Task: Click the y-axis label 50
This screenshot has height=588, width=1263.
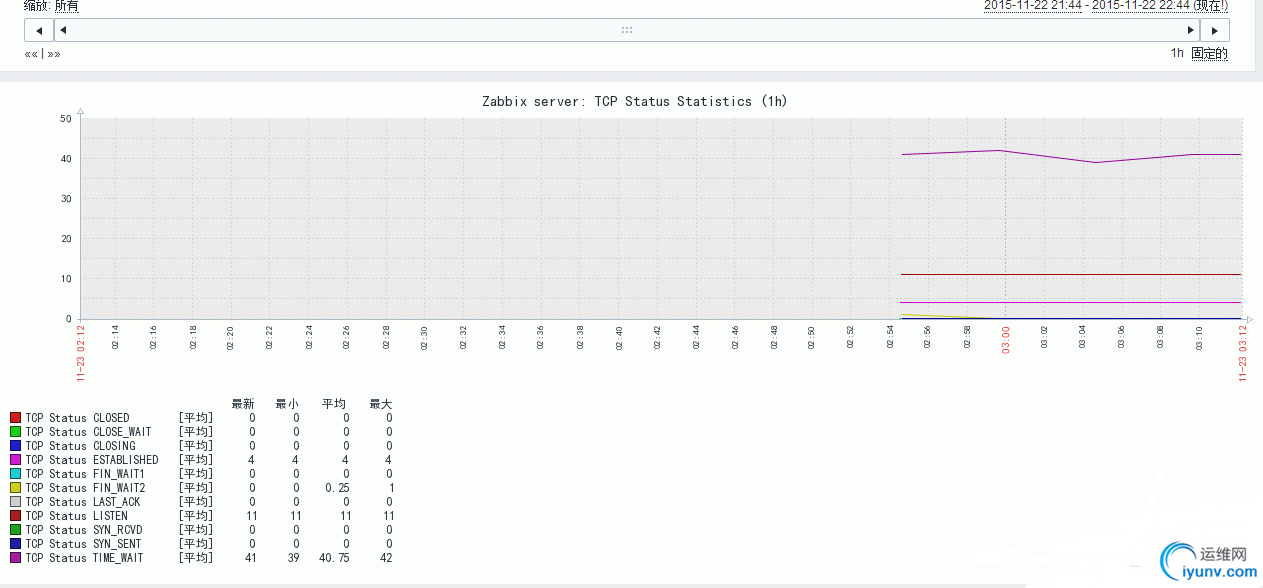Action: (x=66, y=118)
